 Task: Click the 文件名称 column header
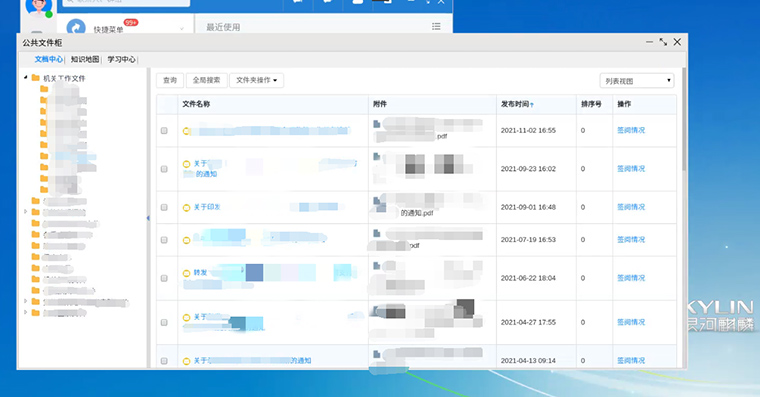coord(196,104)
